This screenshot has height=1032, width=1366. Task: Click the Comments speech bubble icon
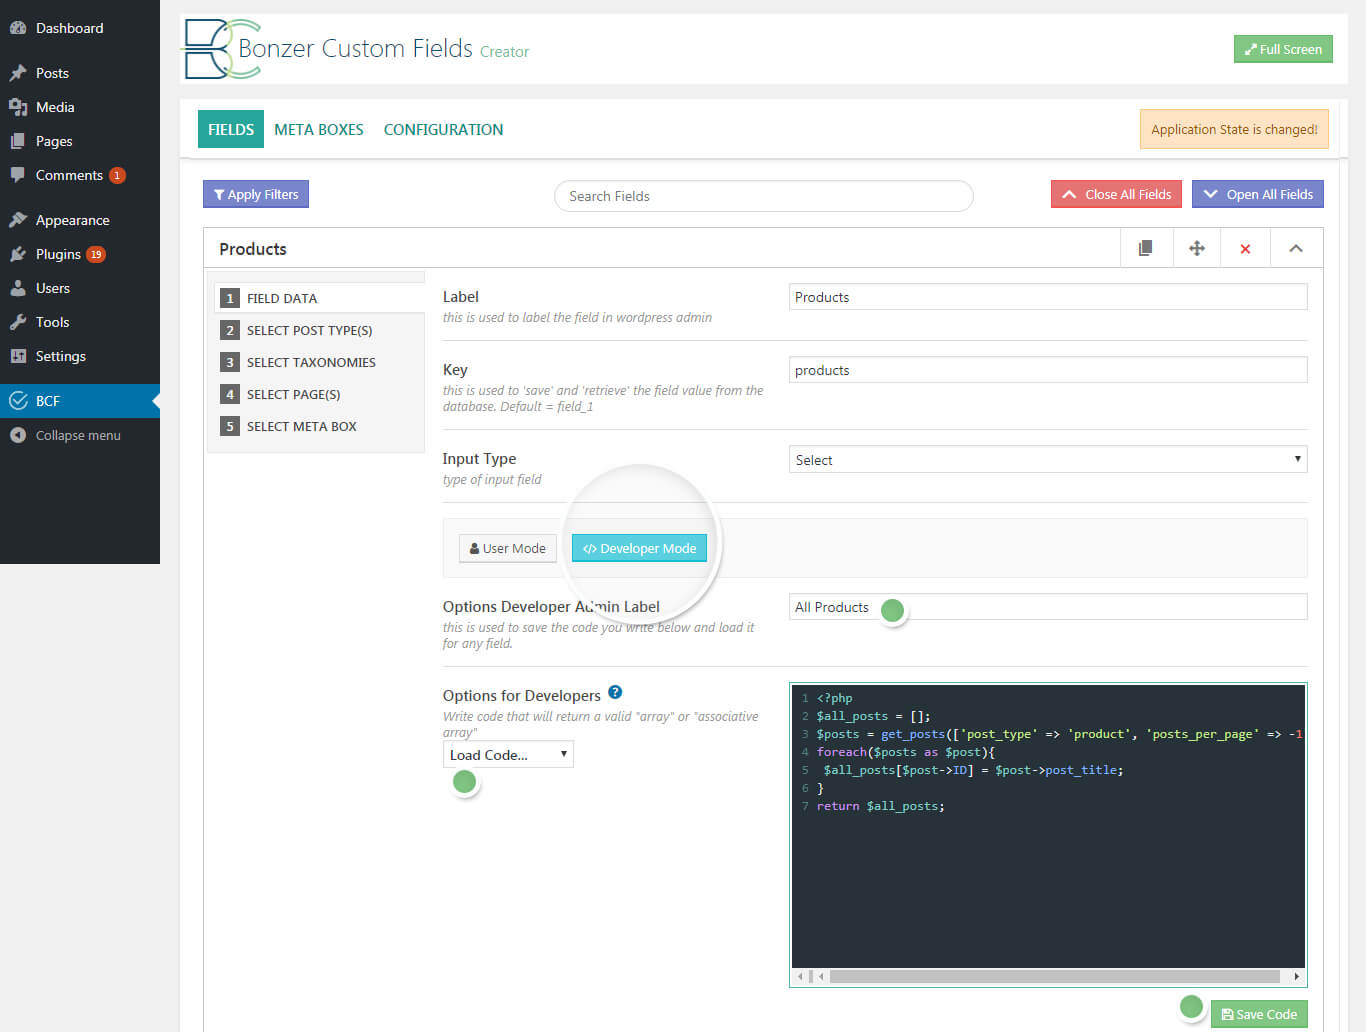pyautogui.click(x=17, y=175)
